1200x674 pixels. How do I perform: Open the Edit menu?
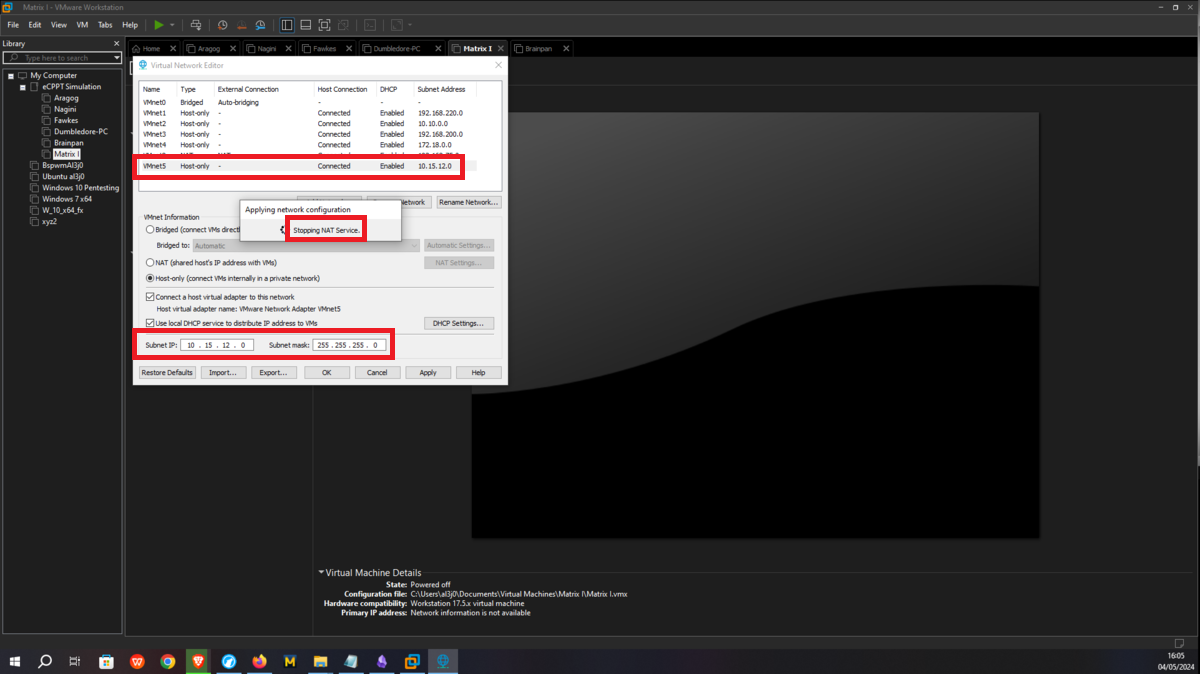pos(35,24)
